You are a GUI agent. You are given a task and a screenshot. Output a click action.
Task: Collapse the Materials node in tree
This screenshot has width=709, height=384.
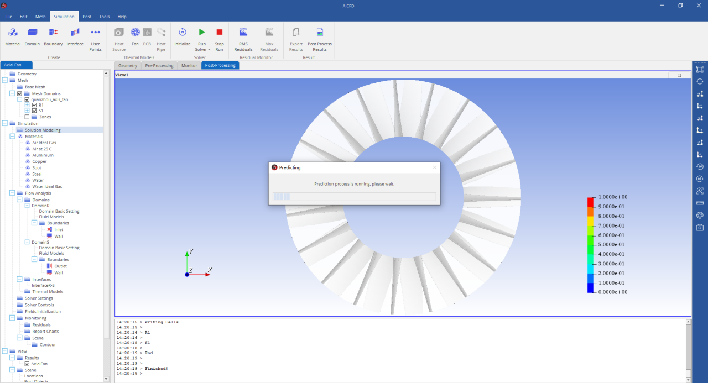(12, 136)
